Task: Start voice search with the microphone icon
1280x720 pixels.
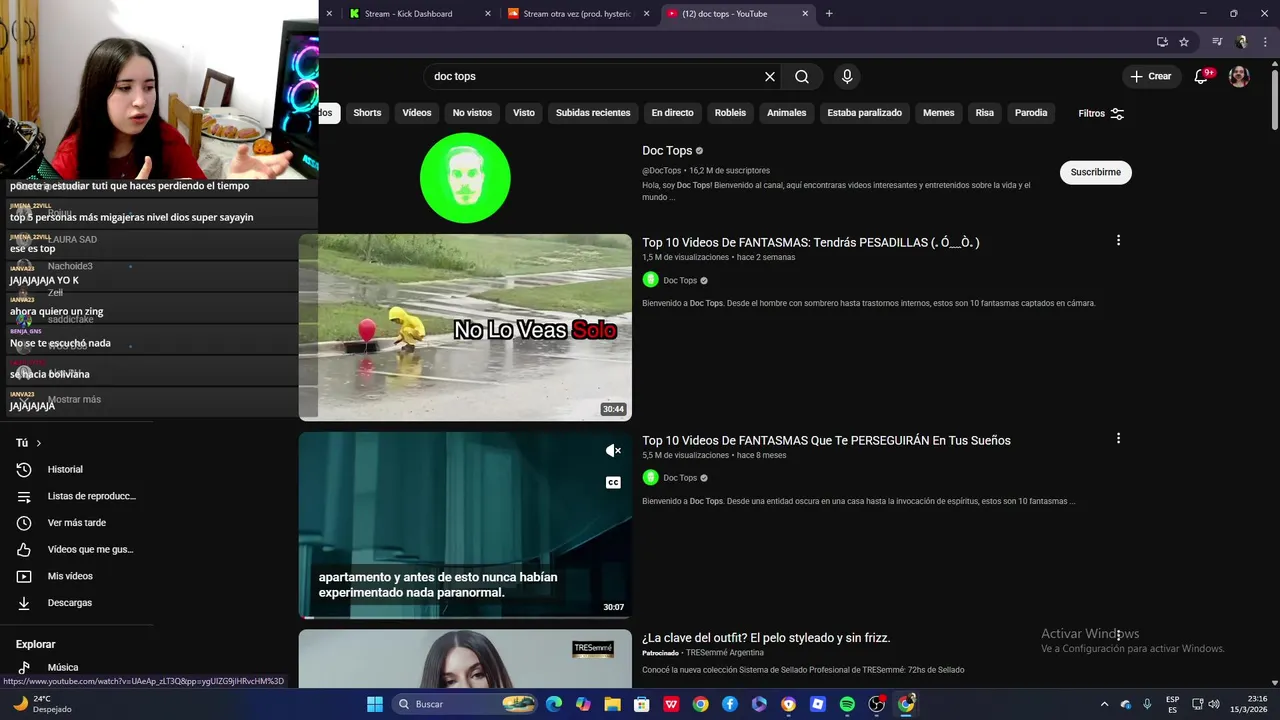Action: click(x=847, y=77)
